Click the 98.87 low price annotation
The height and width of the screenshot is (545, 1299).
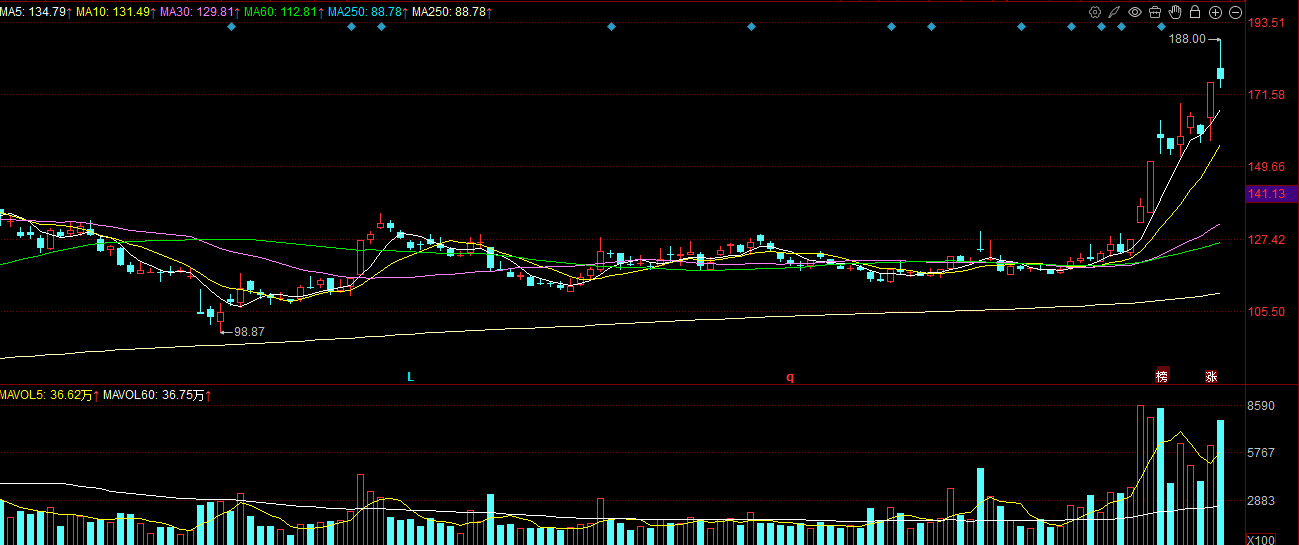click(249, 331)
